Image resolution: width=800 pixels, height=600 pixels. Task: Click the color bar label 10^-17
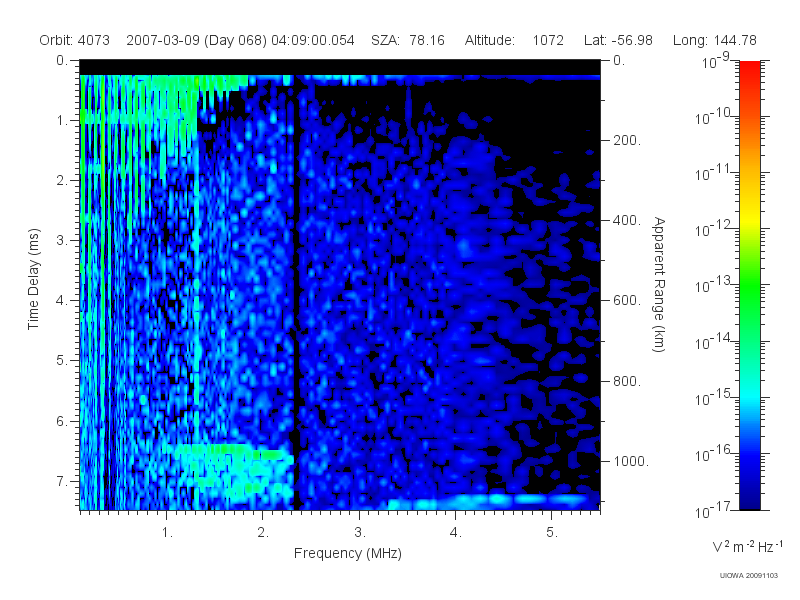[713, 510]
